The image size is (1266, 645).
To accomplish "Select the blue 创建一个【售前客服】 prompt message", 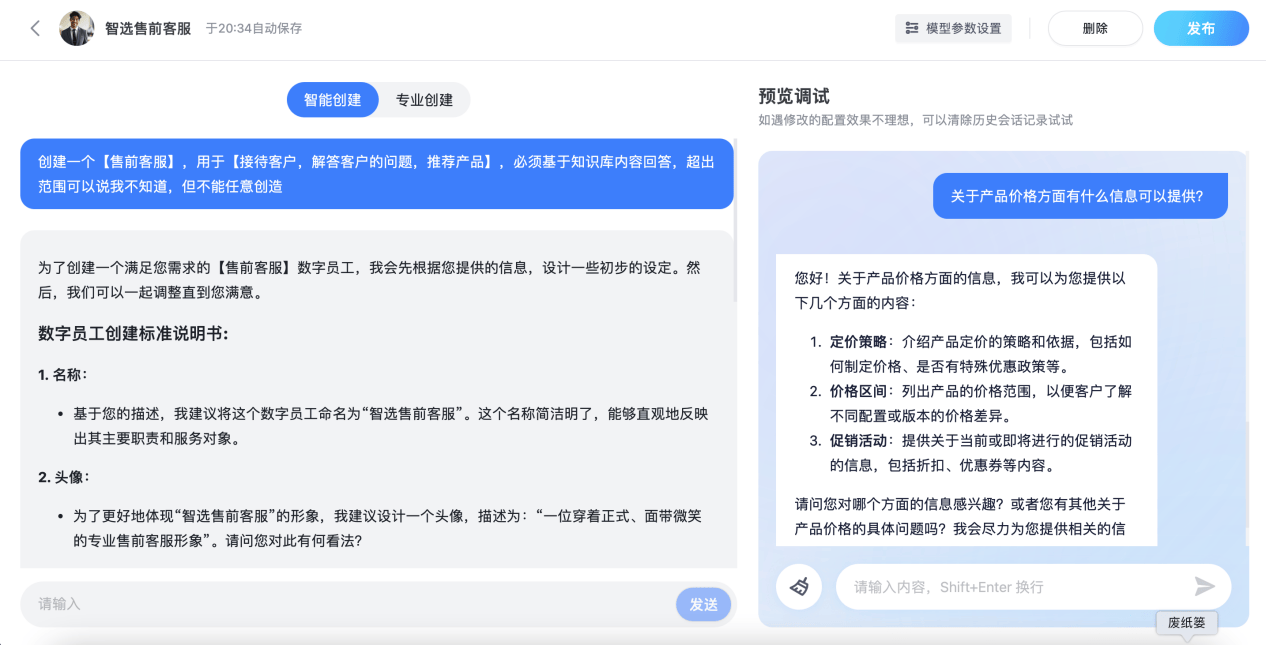I will coord(376,173).
